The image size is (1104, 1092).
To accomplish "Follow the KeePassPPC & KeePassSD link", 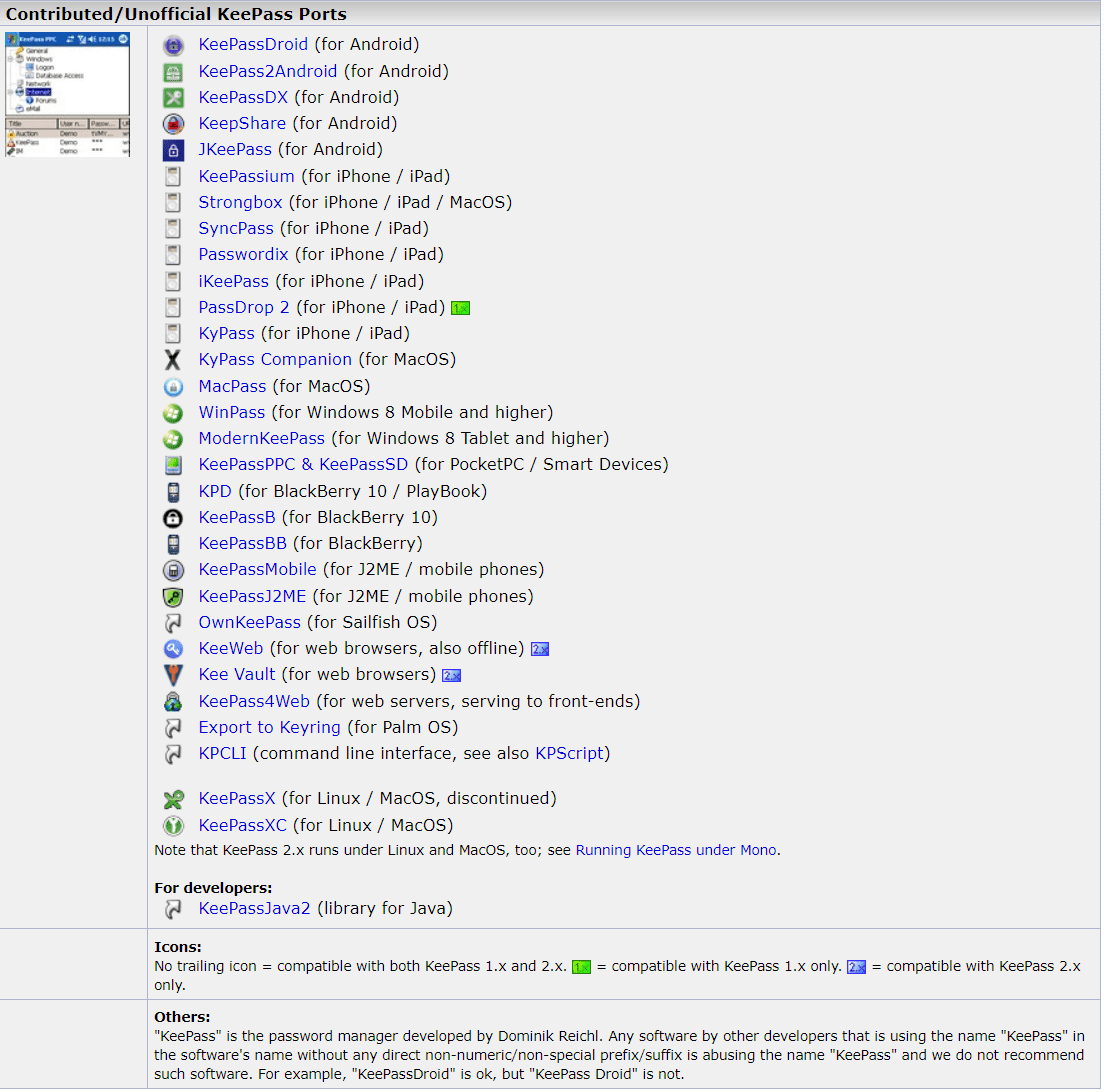I will point(303,464).
